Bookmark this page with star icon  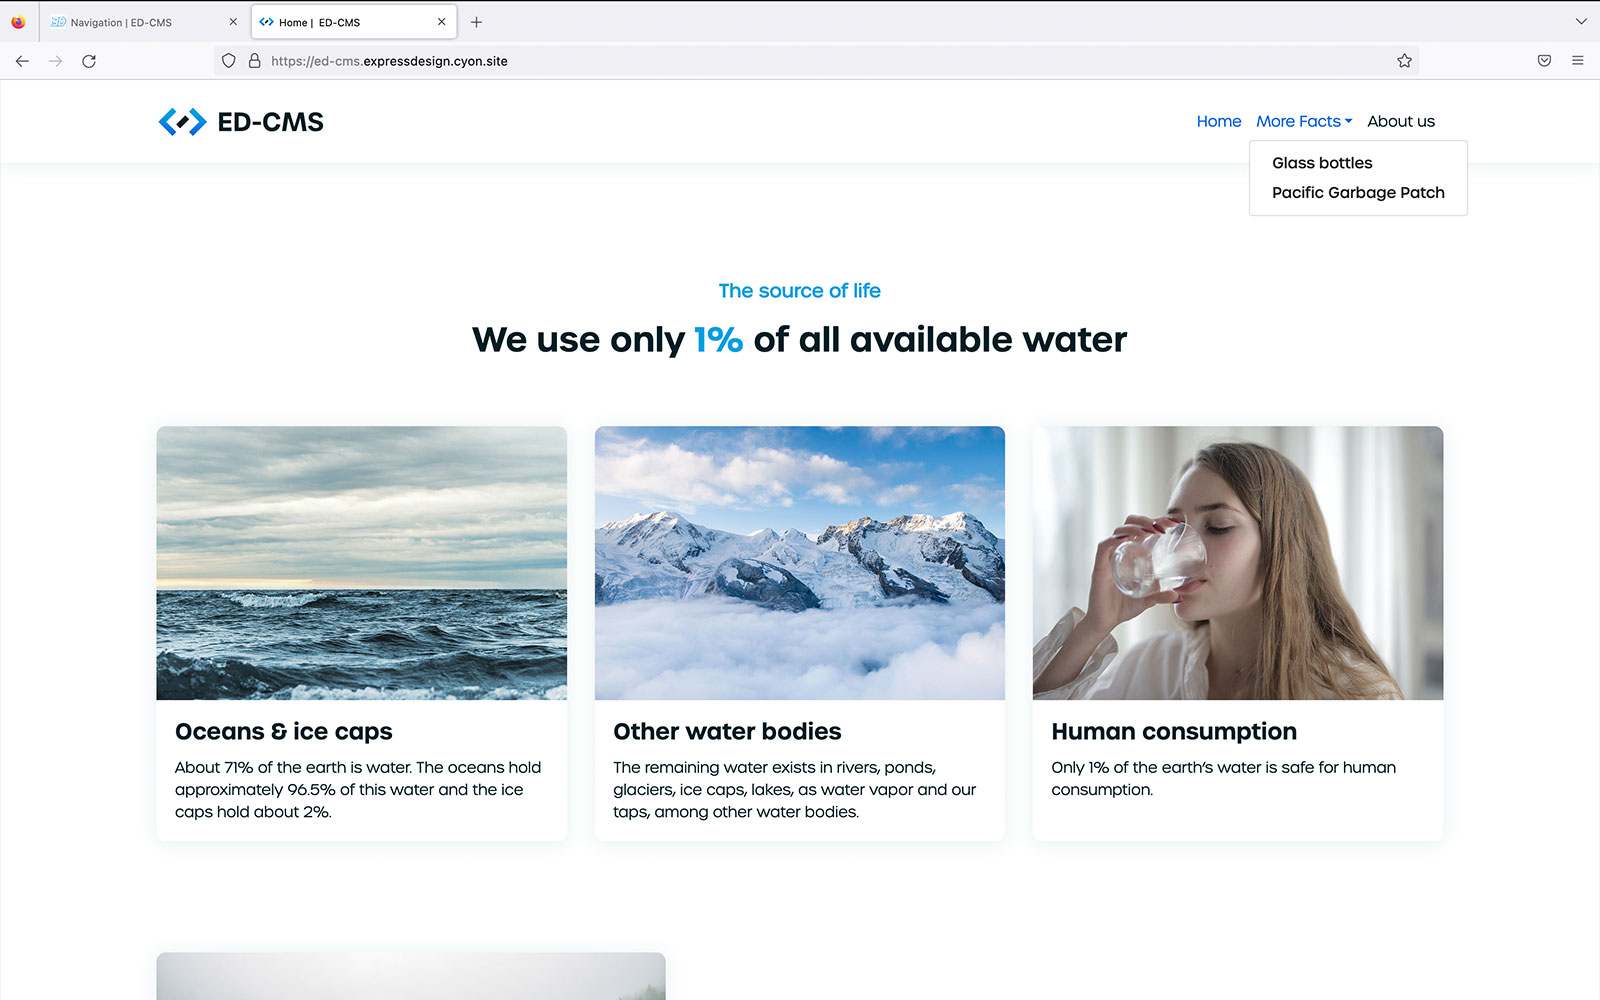[1404, 61]
